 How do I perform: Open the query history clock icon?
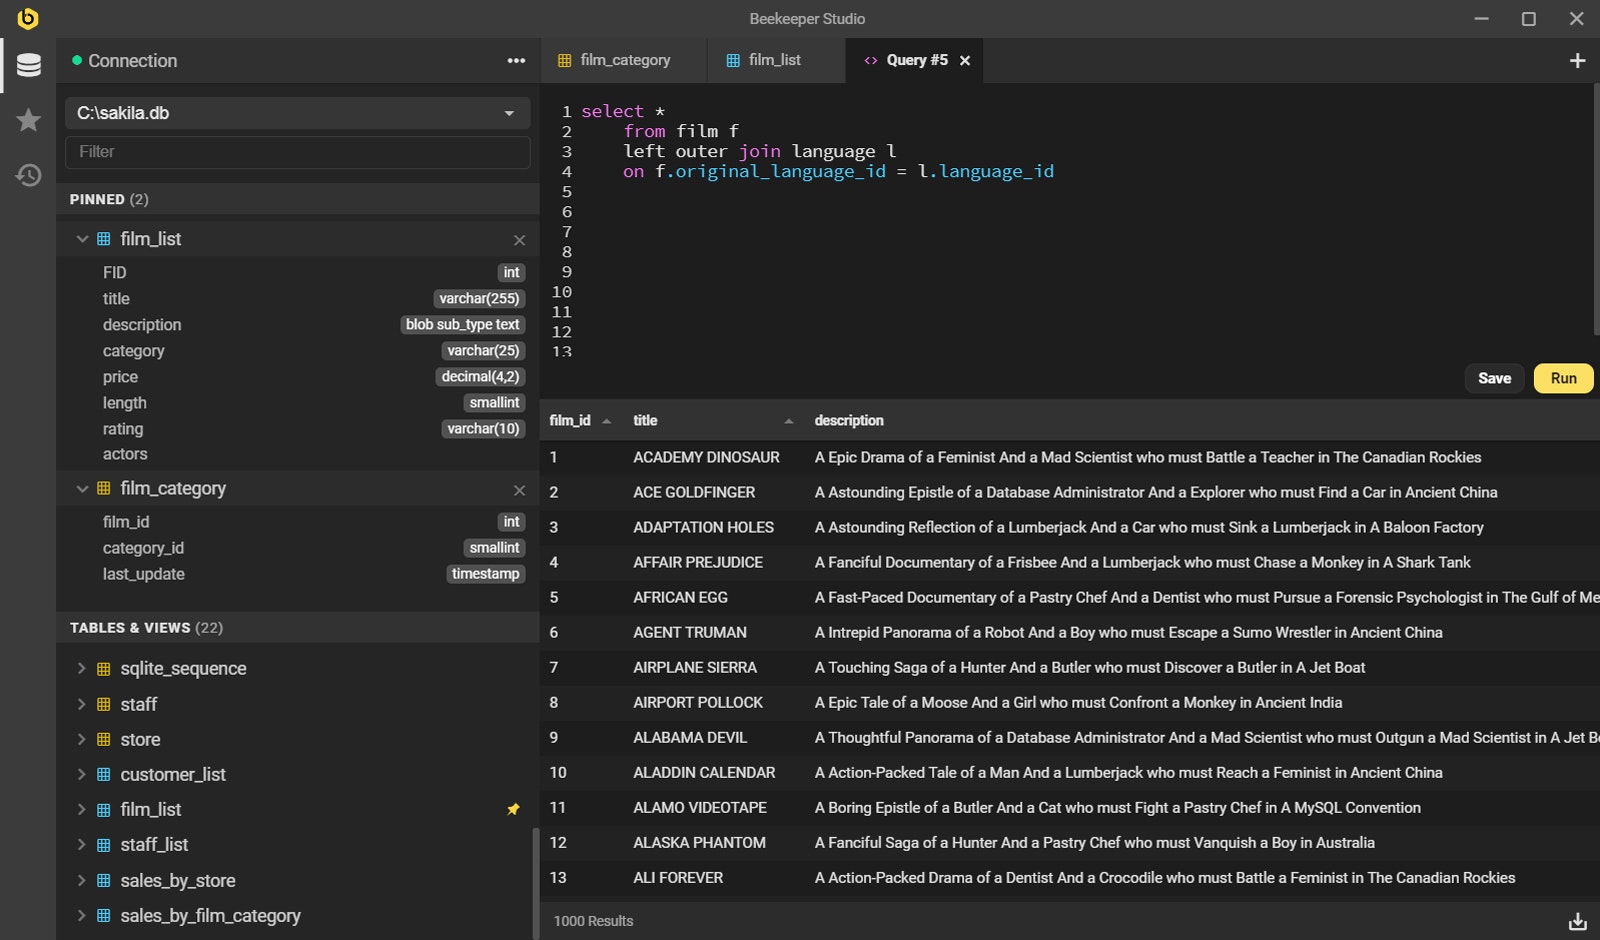pos(28,175)
